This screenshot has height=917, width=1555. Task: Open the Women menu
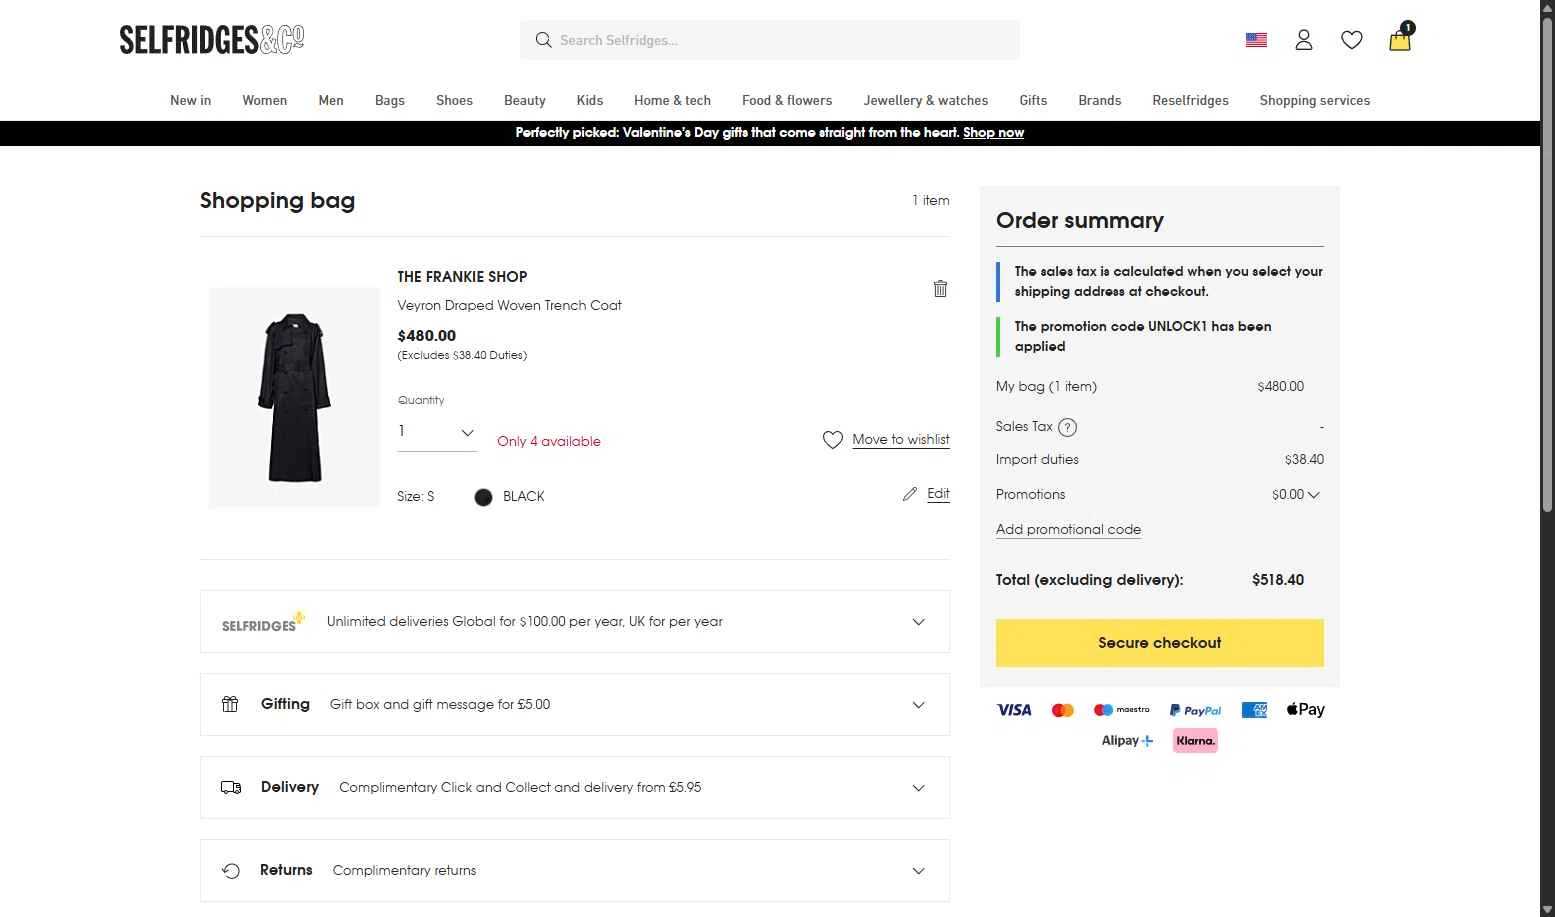click(264, 100)
